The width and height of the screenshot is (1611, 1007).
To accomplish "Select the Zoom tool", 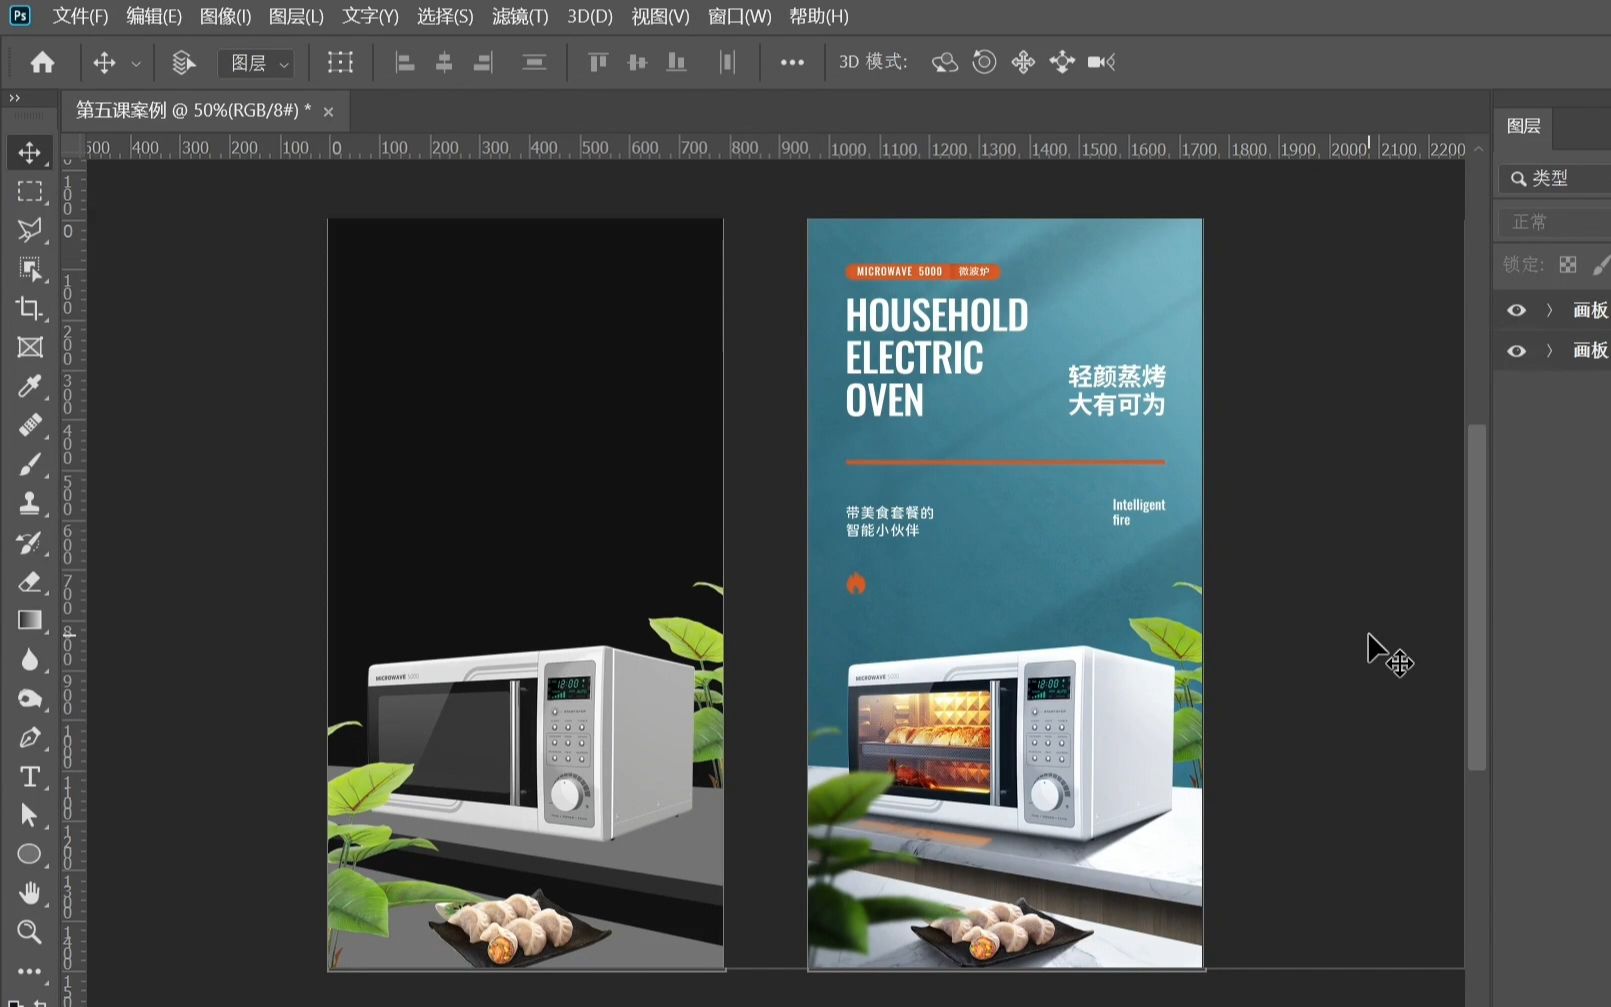I will 30,932.
